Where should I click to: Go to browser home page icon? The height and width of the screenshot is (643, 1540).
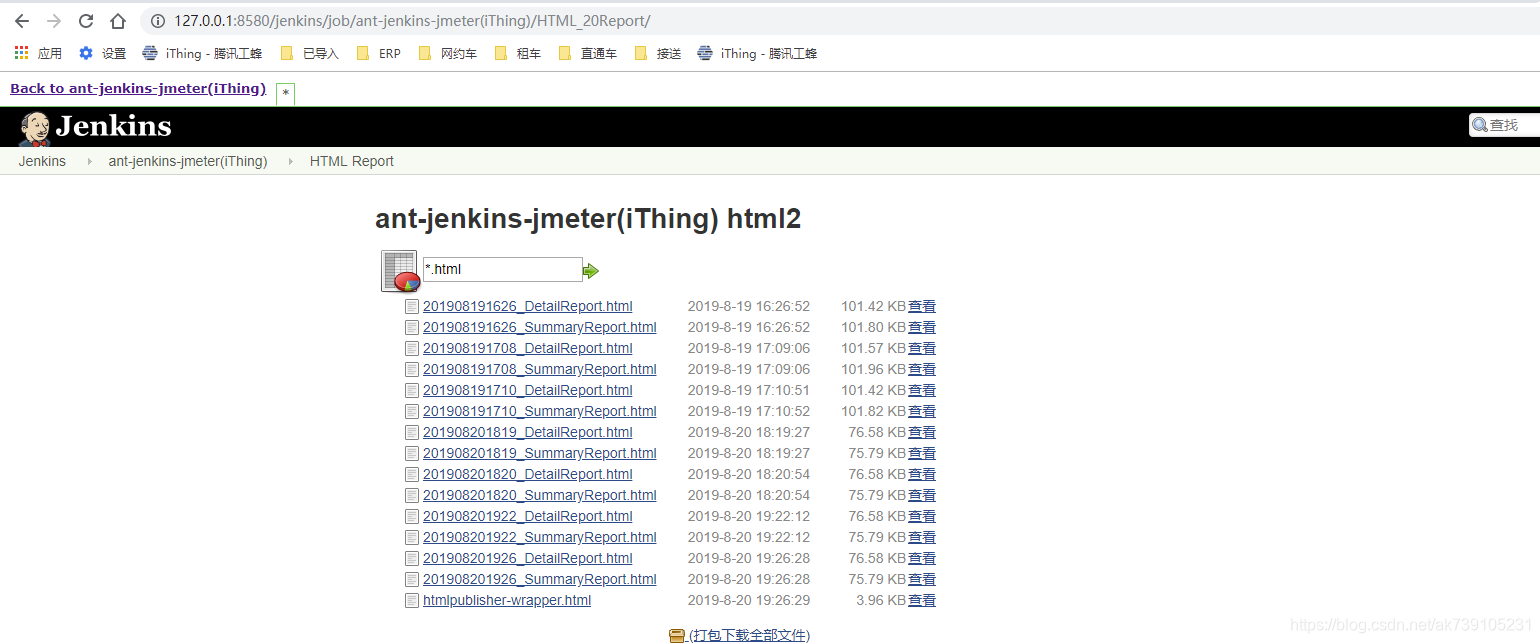[x=118, y=21]
